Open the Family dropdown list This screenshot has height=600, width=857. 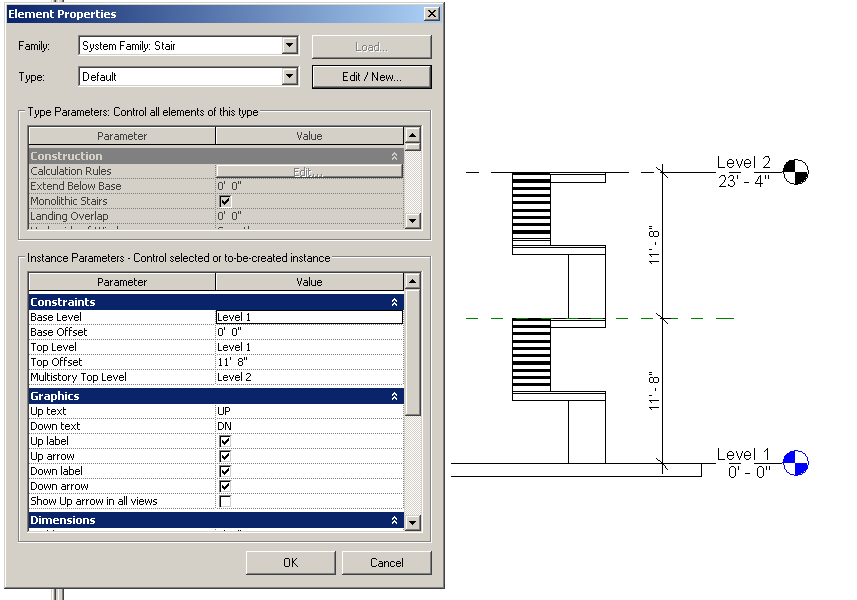point(289,46)
